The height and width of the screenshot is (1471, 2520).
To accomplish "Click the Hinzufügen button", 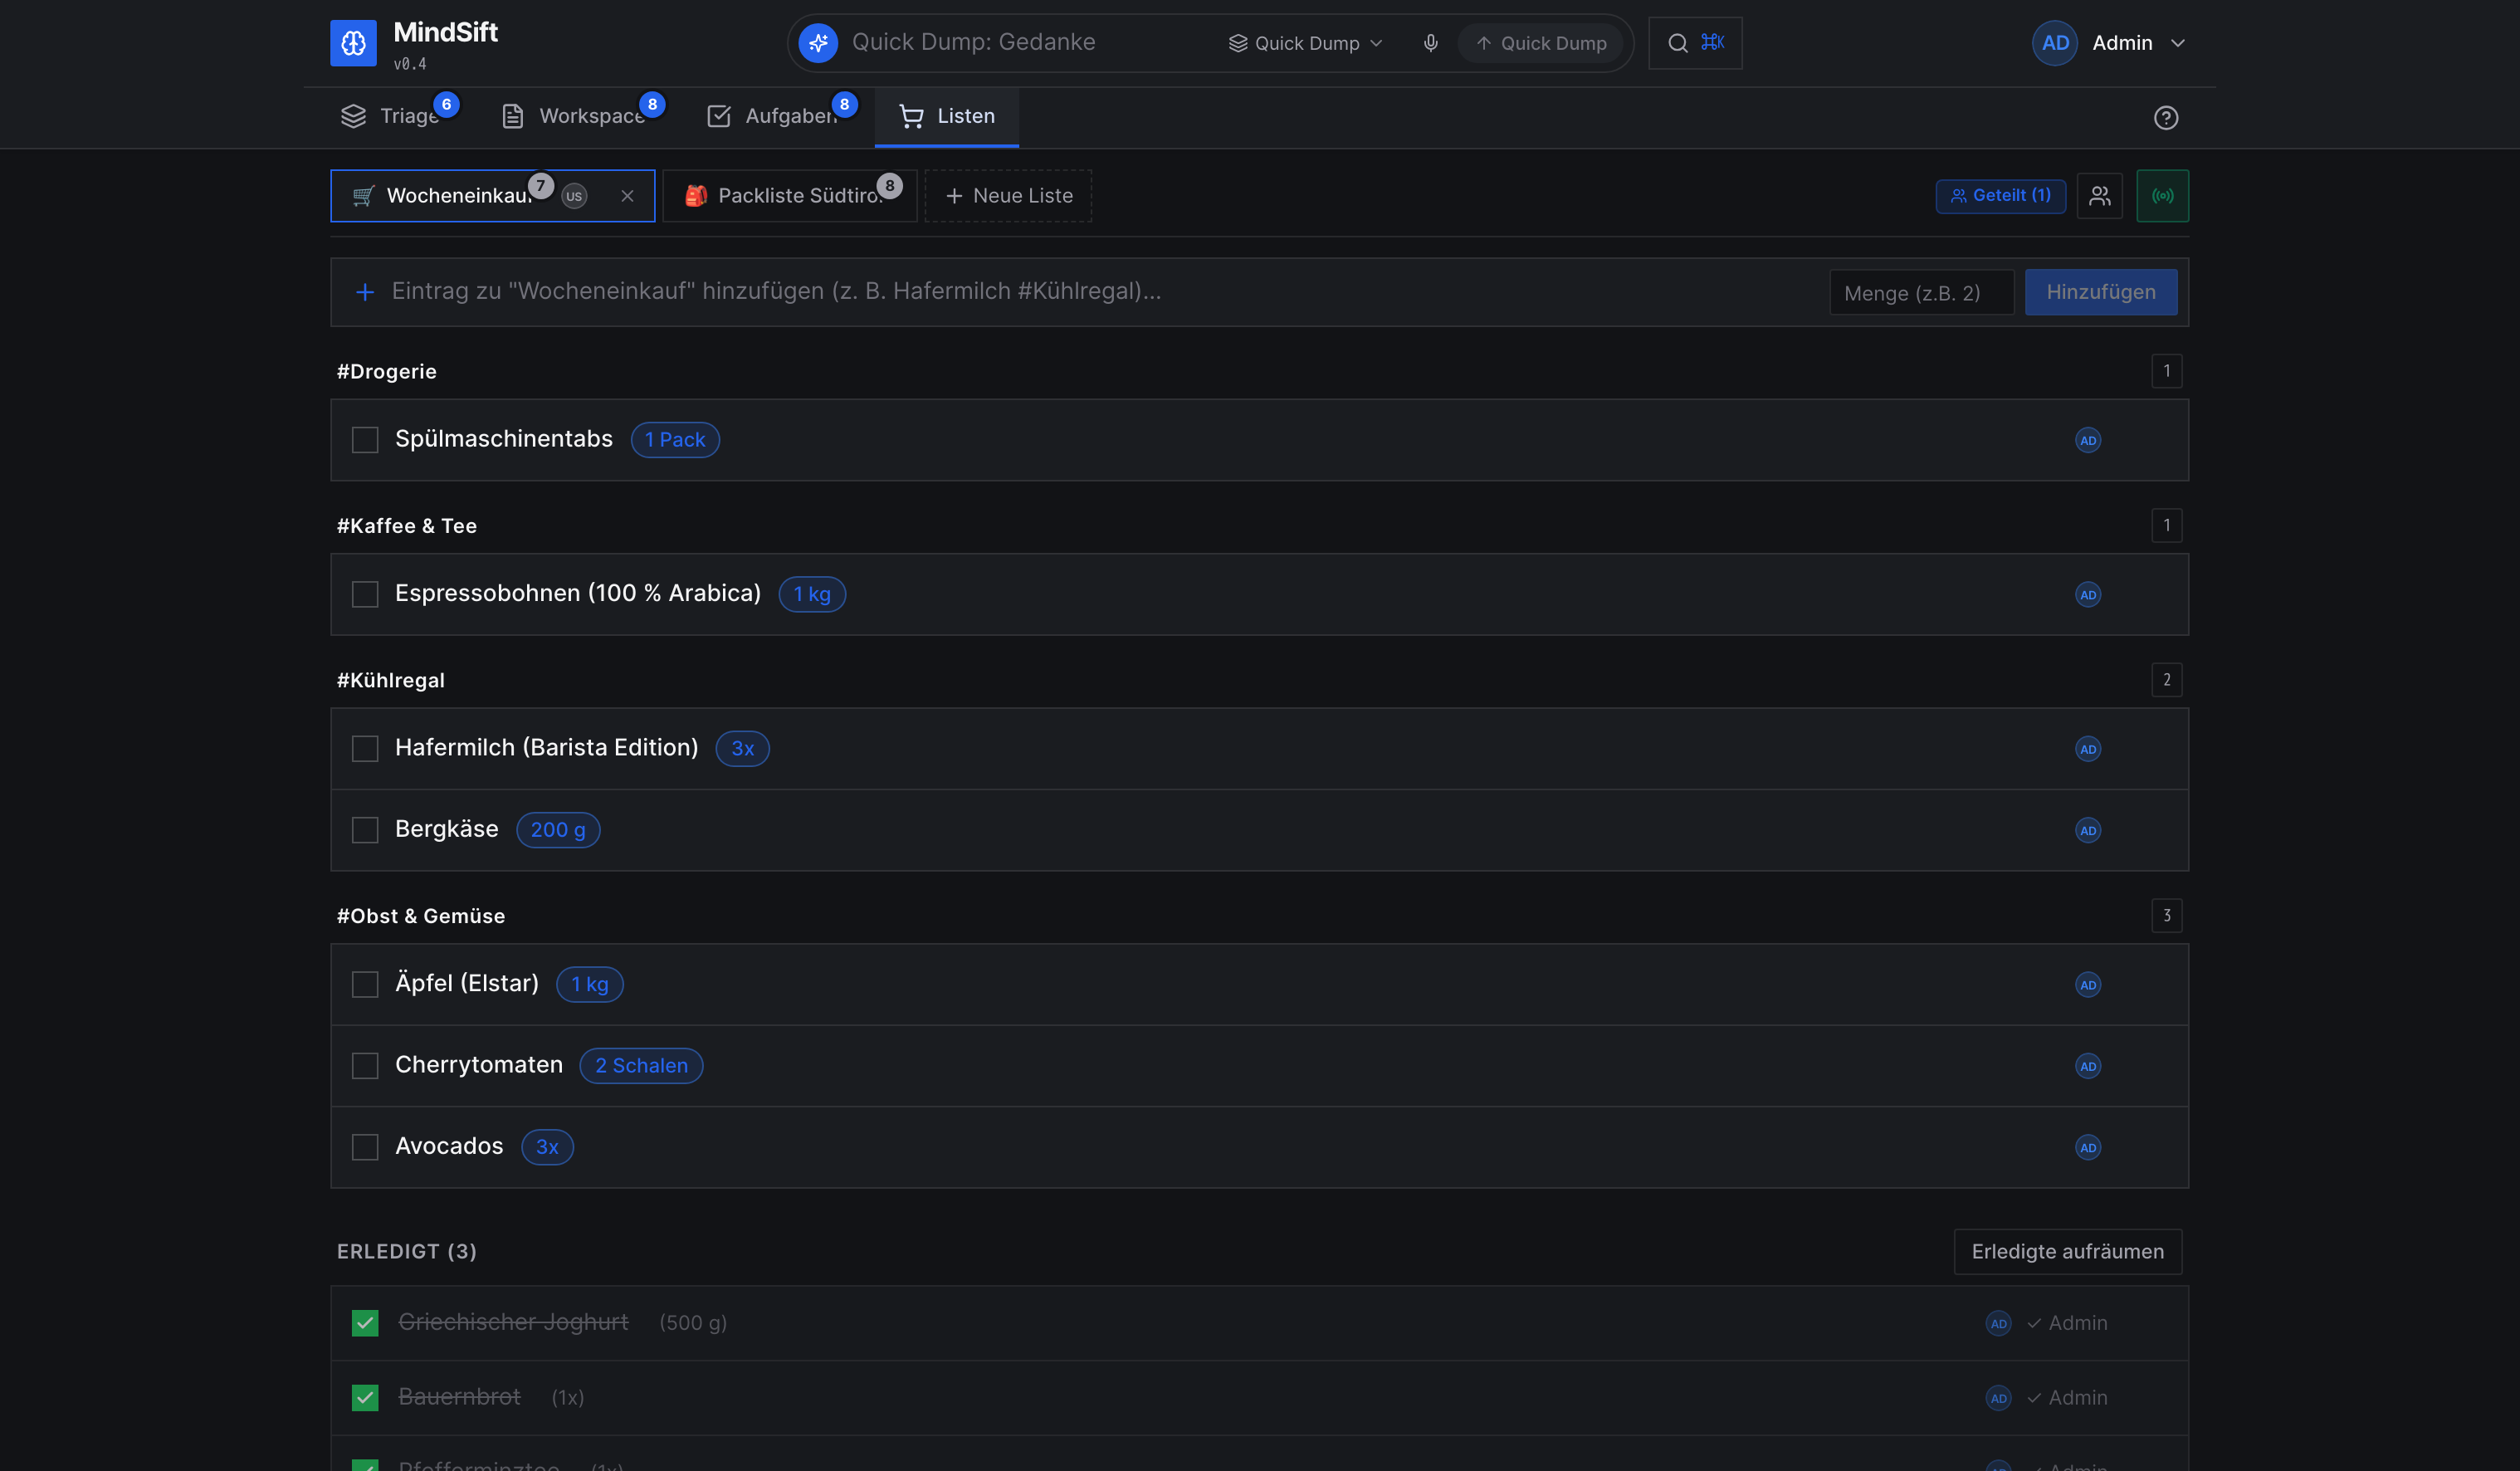I will [2100, 292].
